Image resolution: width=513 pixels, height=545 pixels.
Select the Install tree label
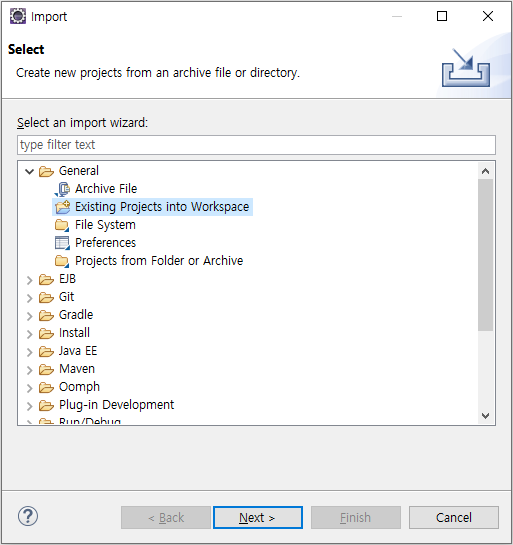coord(74,333)
